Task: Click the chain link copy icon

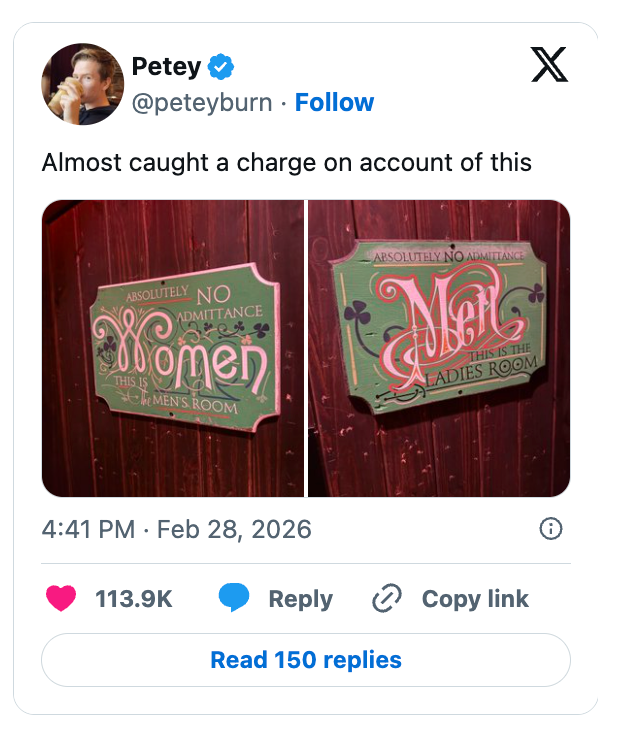Action: (386, 598)
